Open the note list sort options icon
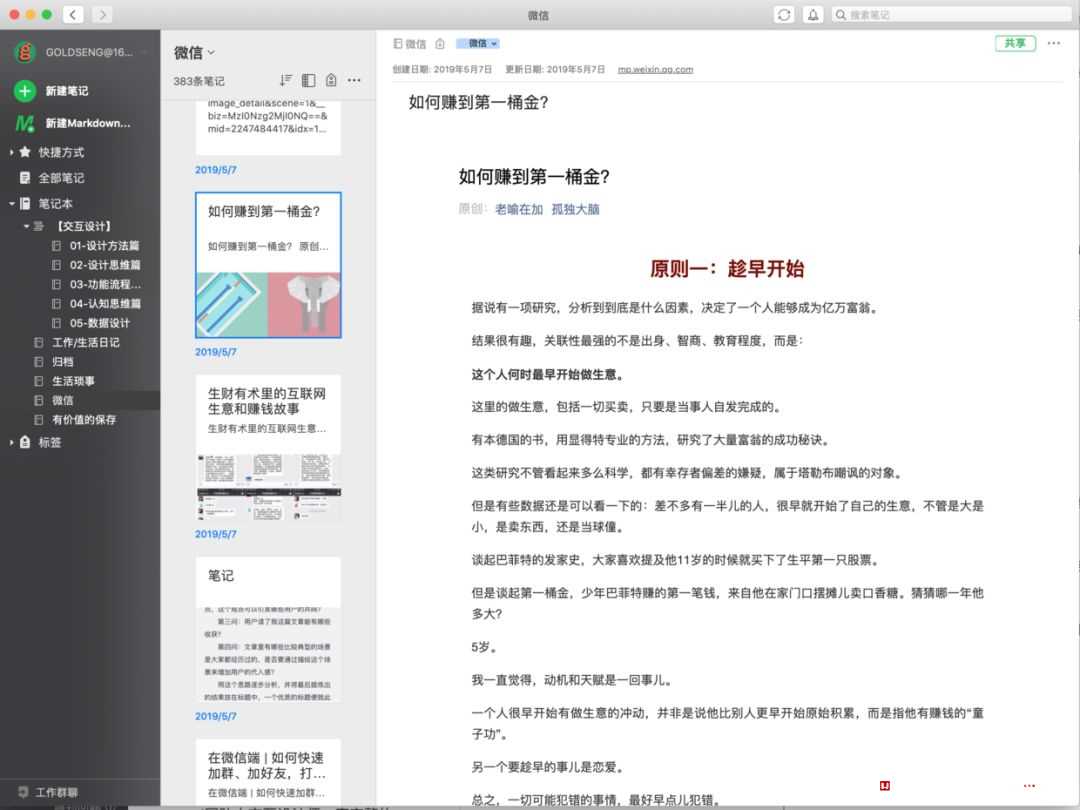1080x810 pixels. pos(286,81)
